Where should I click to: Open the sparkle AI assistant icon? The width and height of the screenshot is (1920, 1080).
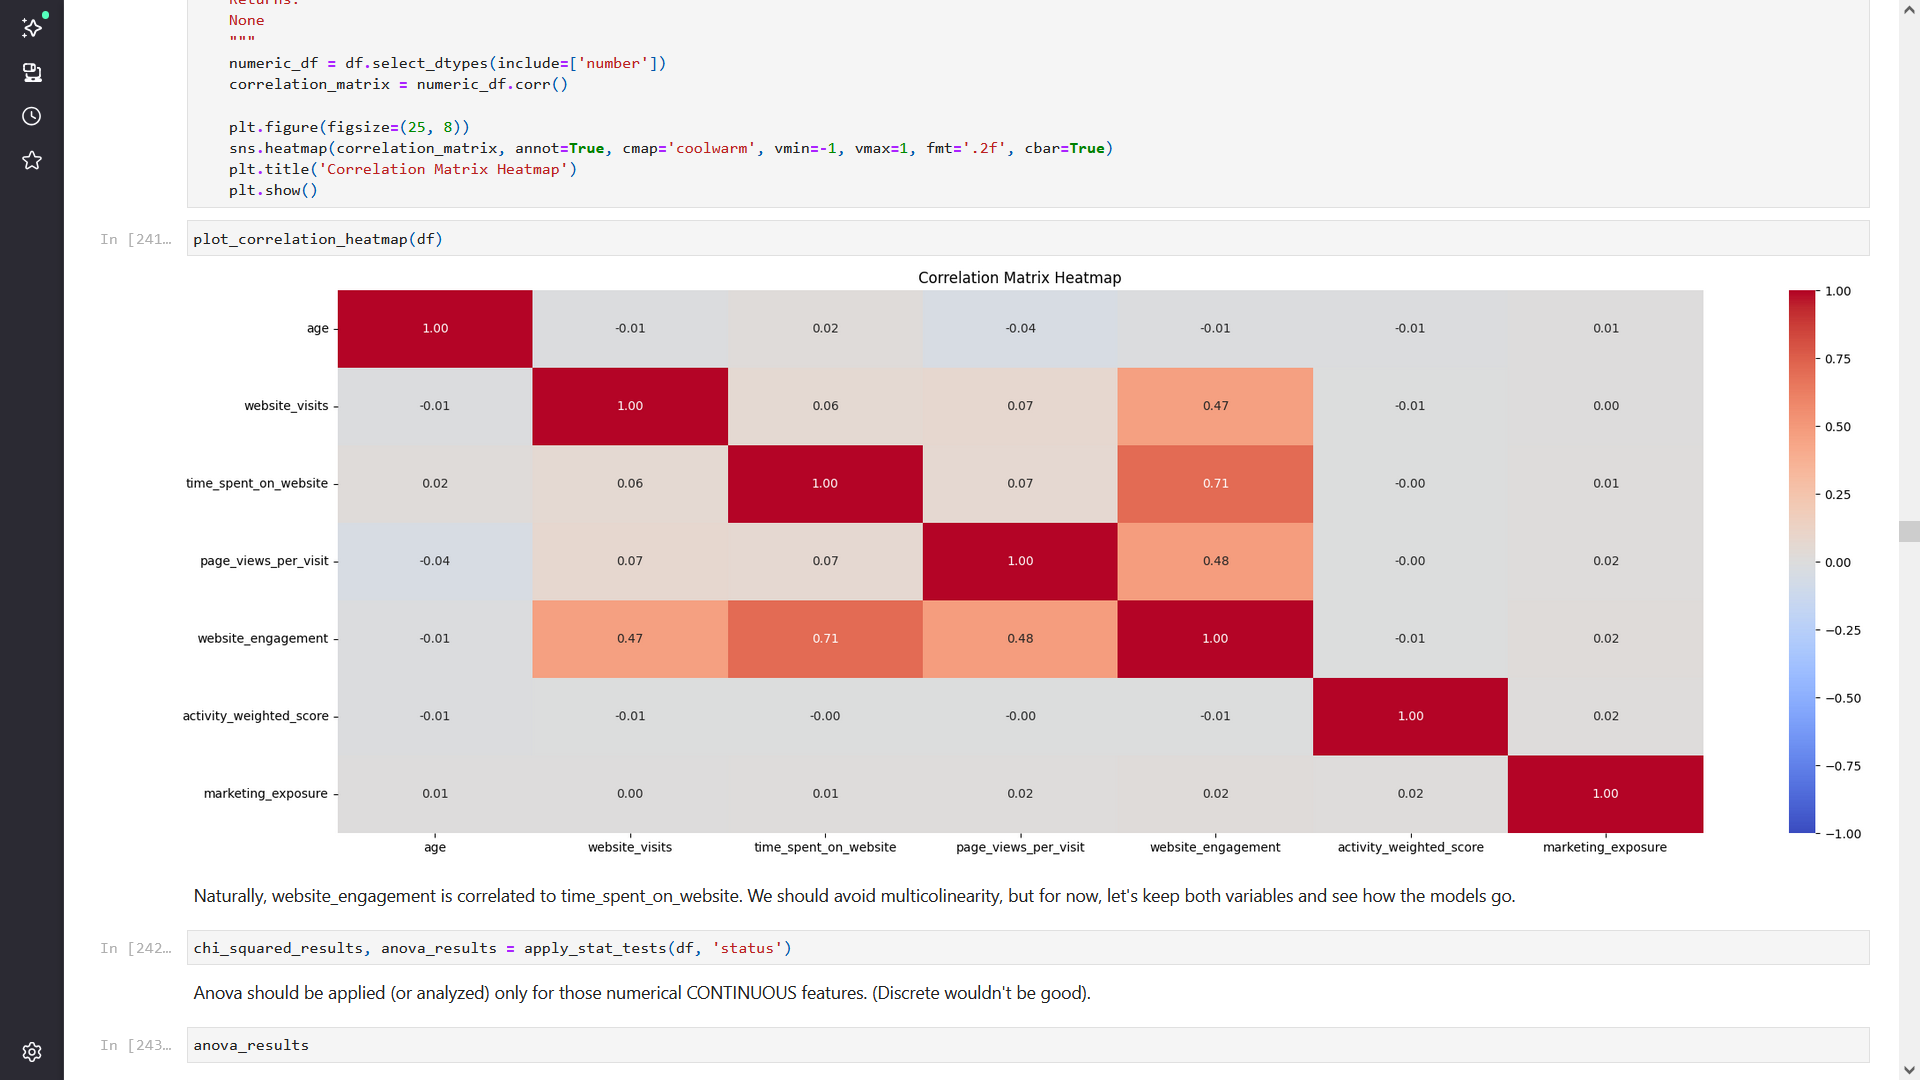pyautogui.click(x=32, y=28)
